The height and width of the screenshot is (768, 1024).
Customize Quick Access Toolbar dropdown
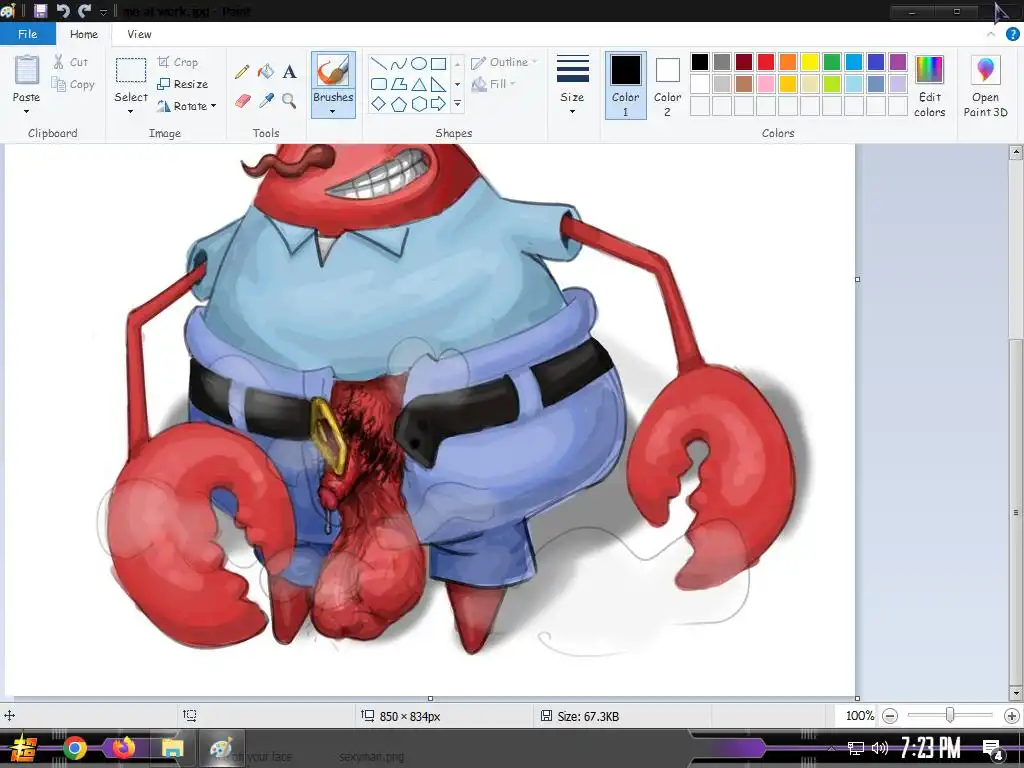click(104, 12)
